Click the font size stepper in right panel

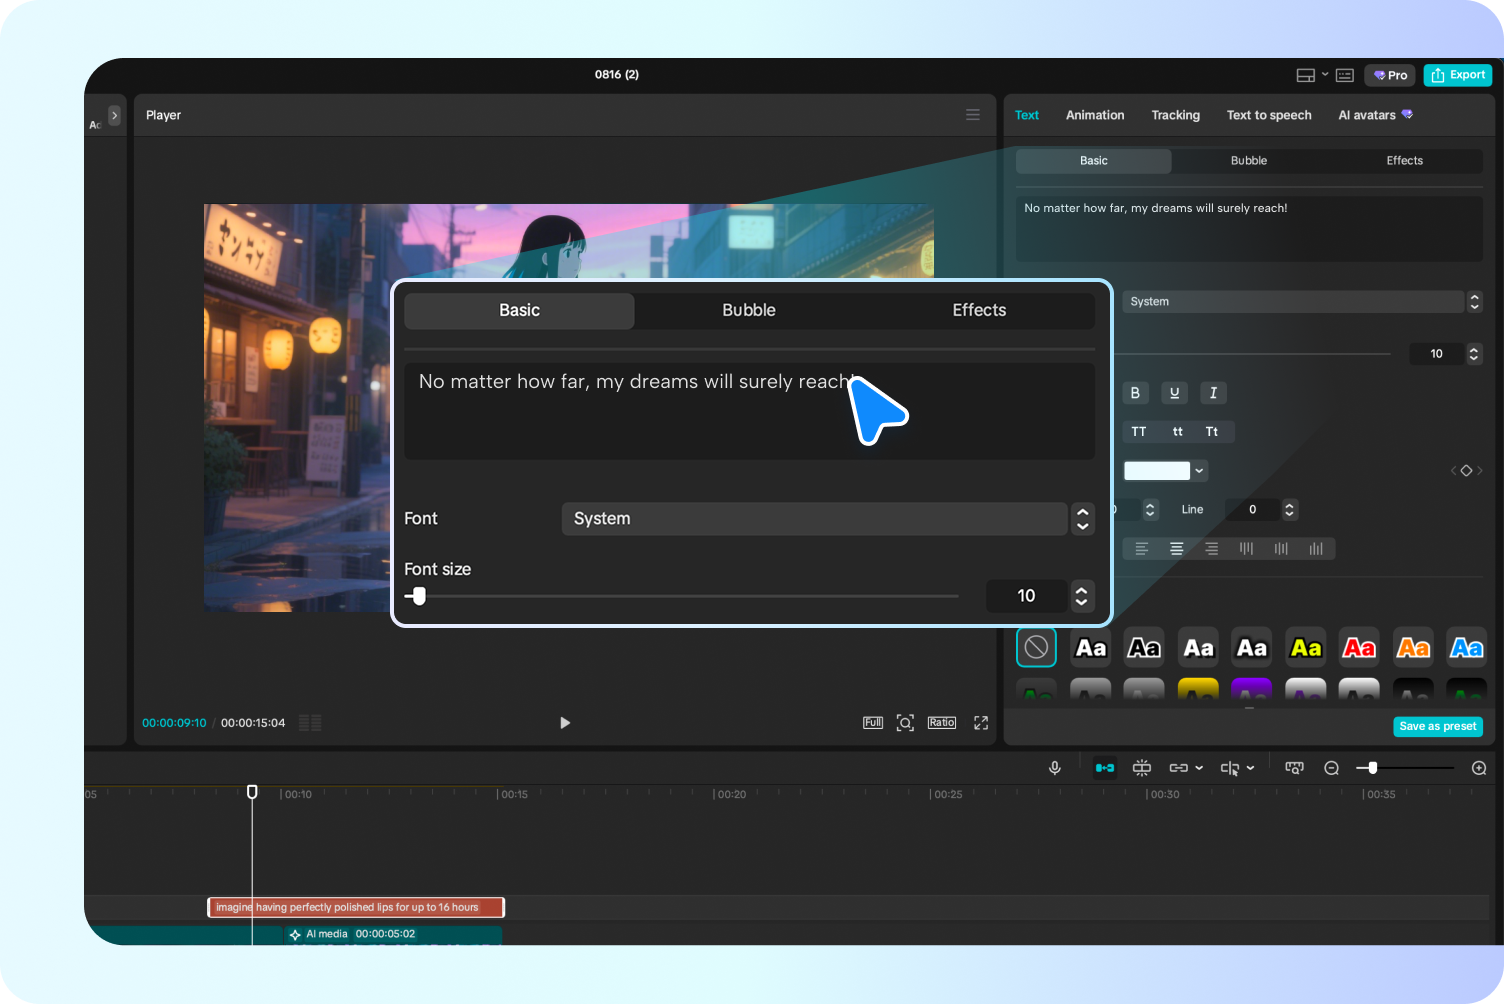(x=1474, y=354)
